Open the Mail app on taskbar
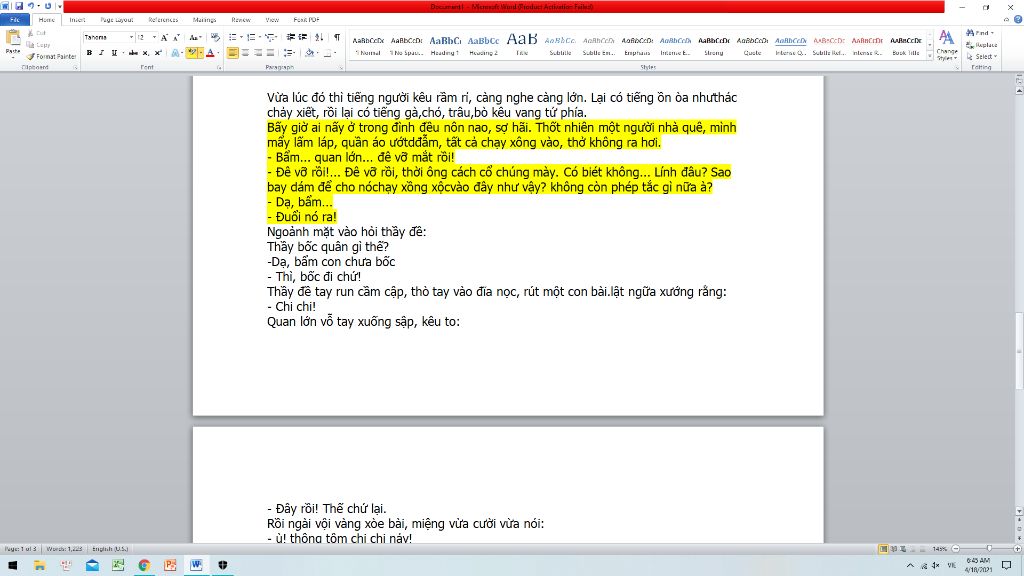1024x576 pixels. [92, 565]
